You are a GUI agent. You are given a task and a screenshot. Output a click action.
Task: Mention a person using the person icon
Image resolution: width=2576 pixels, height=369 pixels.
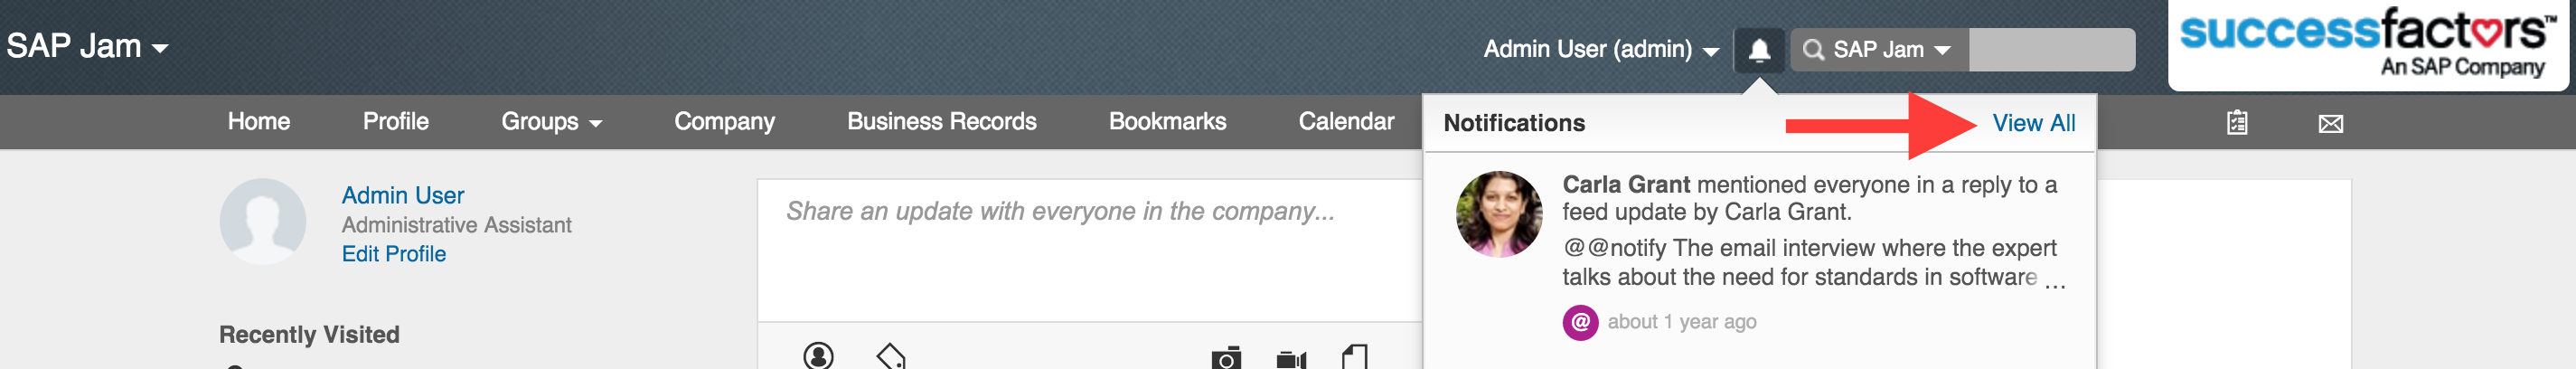(x=818, y=355)
